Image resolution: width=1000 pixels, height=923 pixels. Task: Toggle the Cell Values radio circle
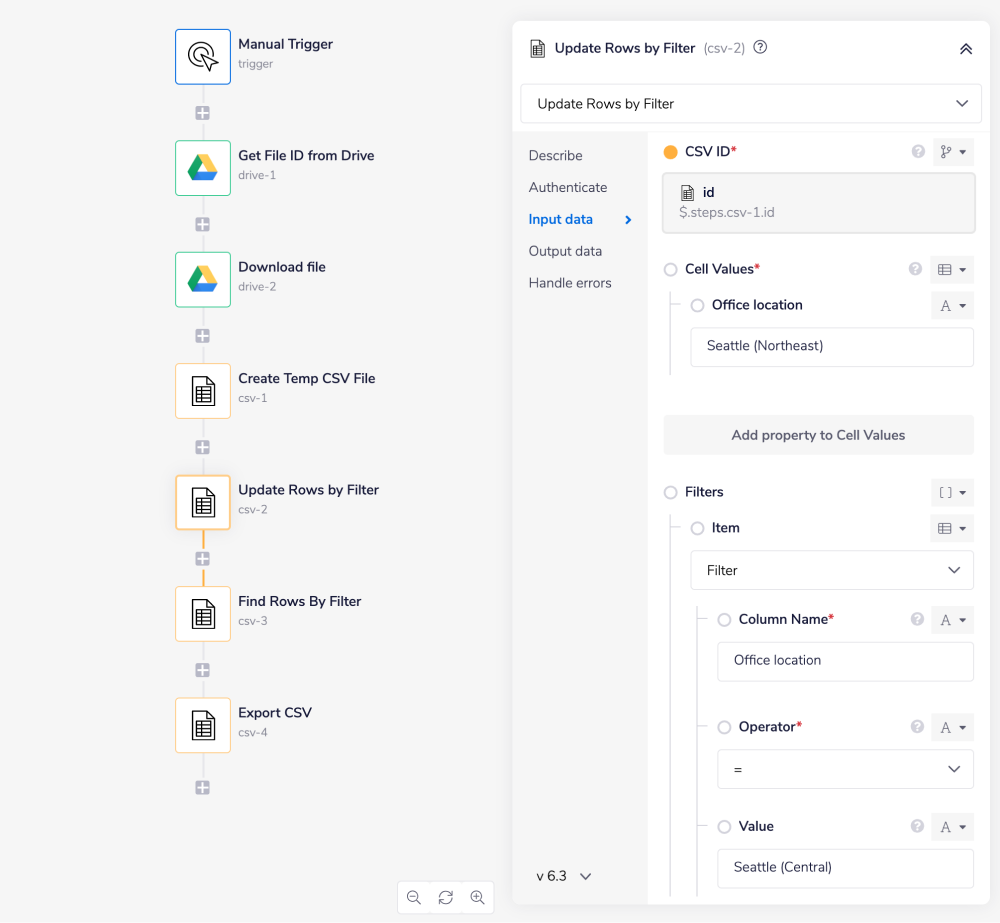(x=671, y=269)
